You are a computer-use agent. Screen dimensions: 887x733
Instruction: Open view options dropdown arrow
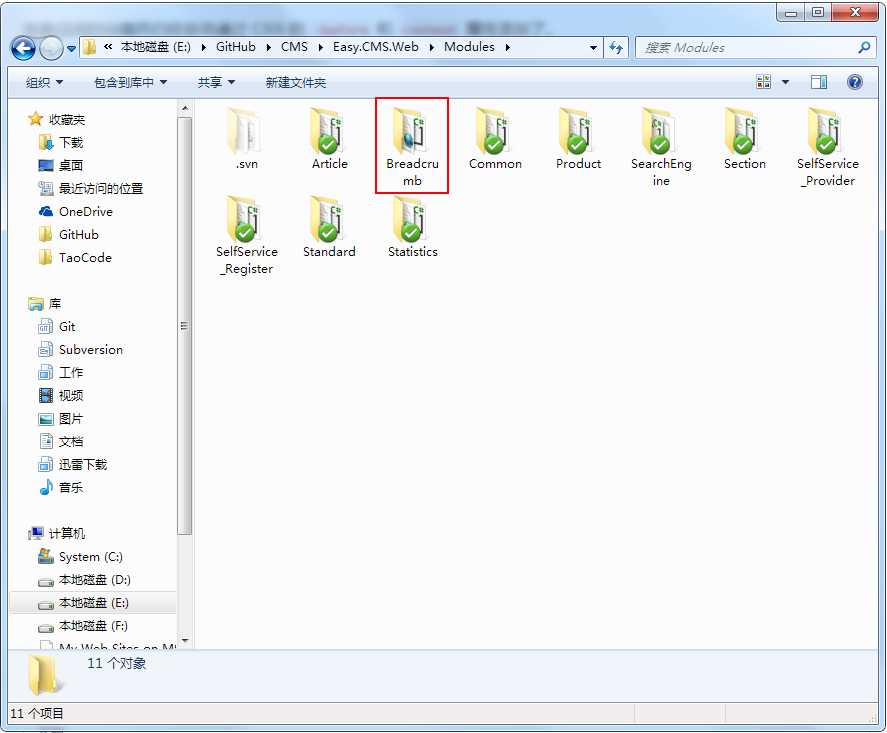point(785,82)
